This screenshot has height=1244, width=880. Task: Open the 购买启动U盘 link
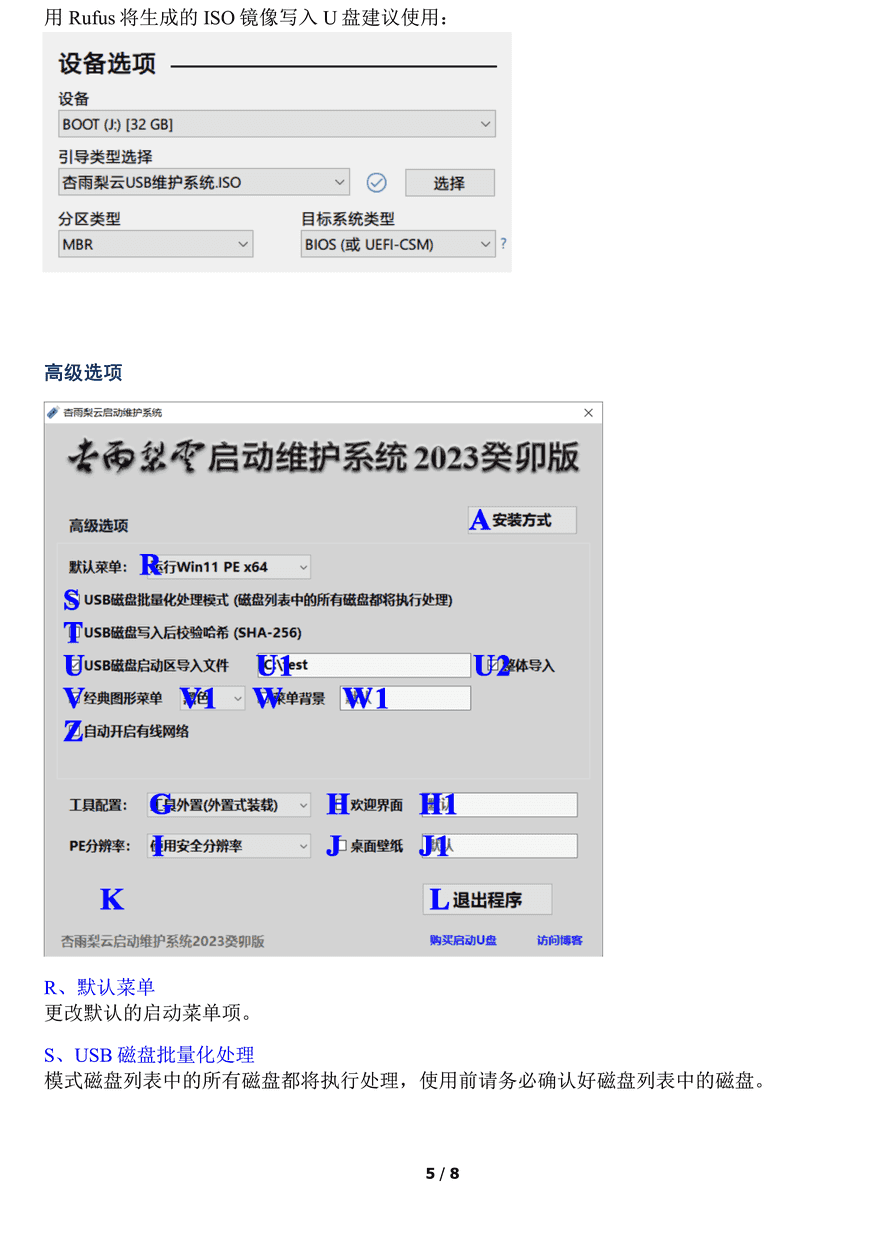(x=463, y=940)
